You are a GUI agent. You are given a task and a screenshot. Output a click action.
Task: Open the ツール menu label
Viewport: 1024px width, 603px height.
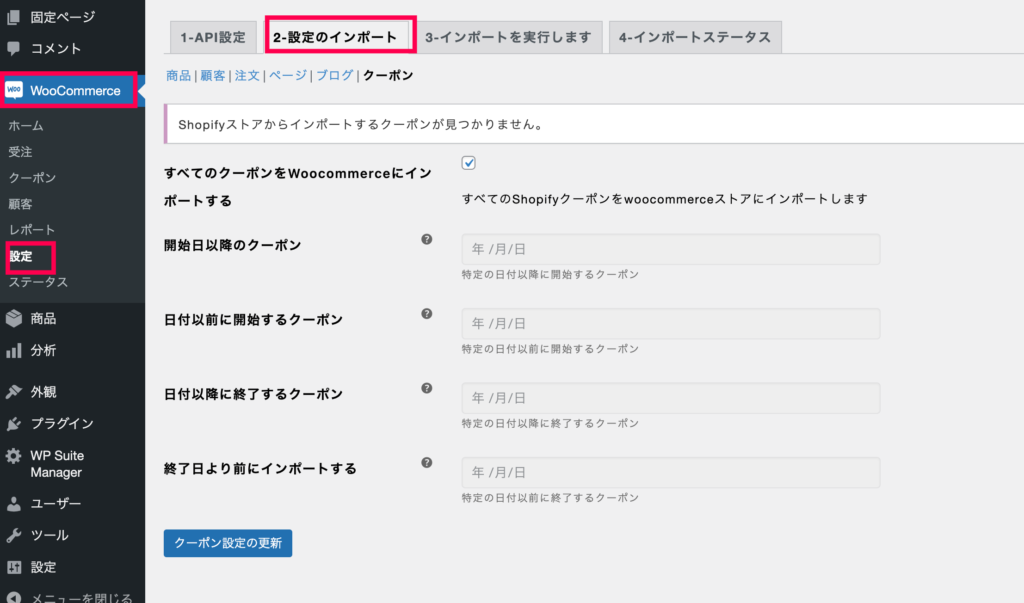(49, 536)
